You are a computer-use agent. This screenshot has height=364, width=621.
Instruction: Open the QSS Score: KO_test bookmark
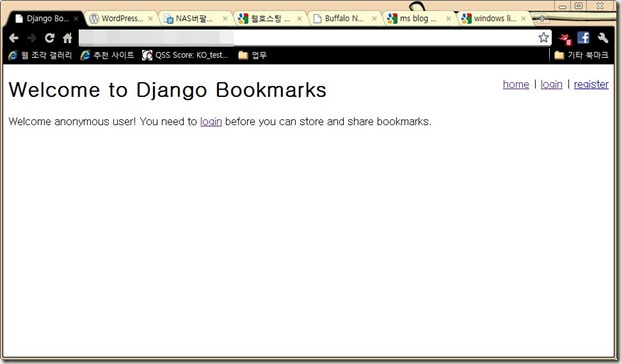(x=185, y=55)
